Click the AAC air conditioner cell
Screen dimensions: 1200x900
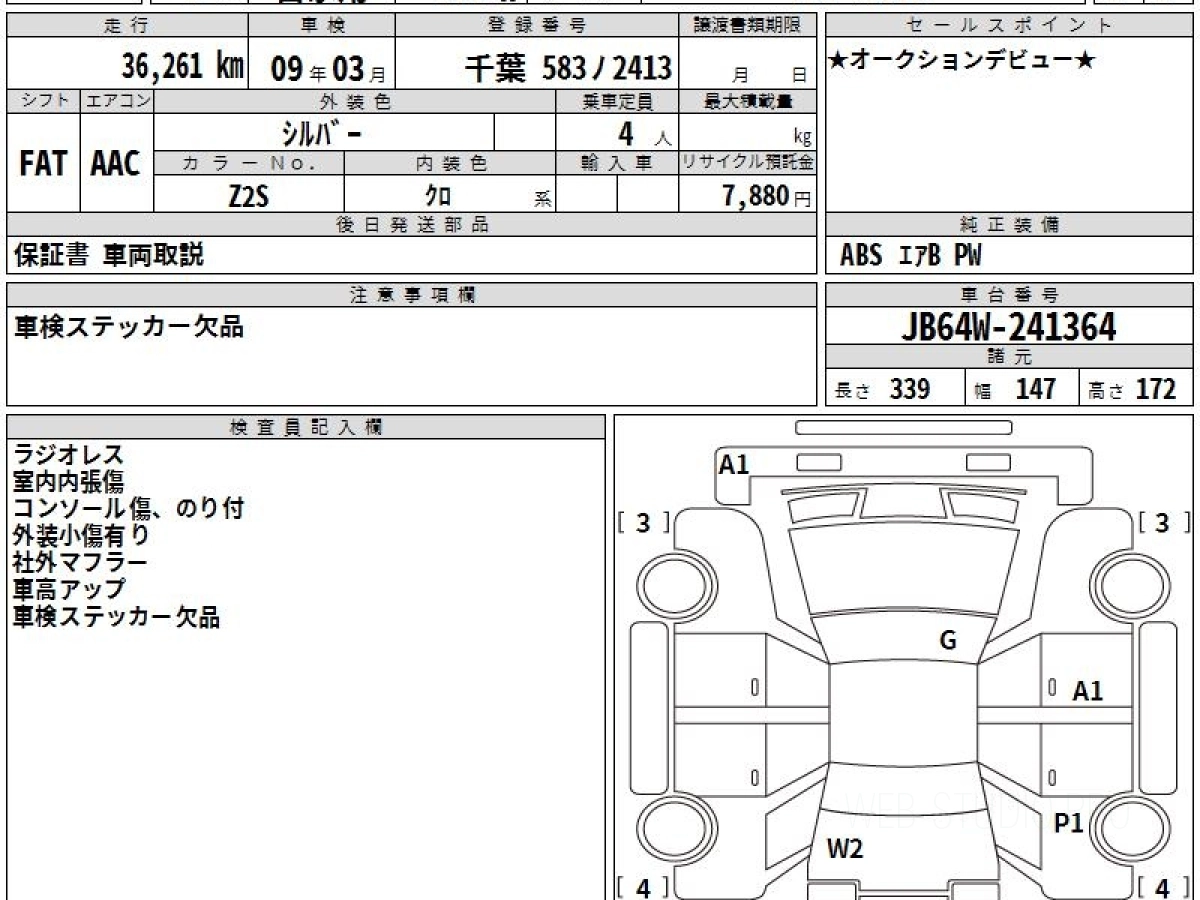[x=116, y=164]
